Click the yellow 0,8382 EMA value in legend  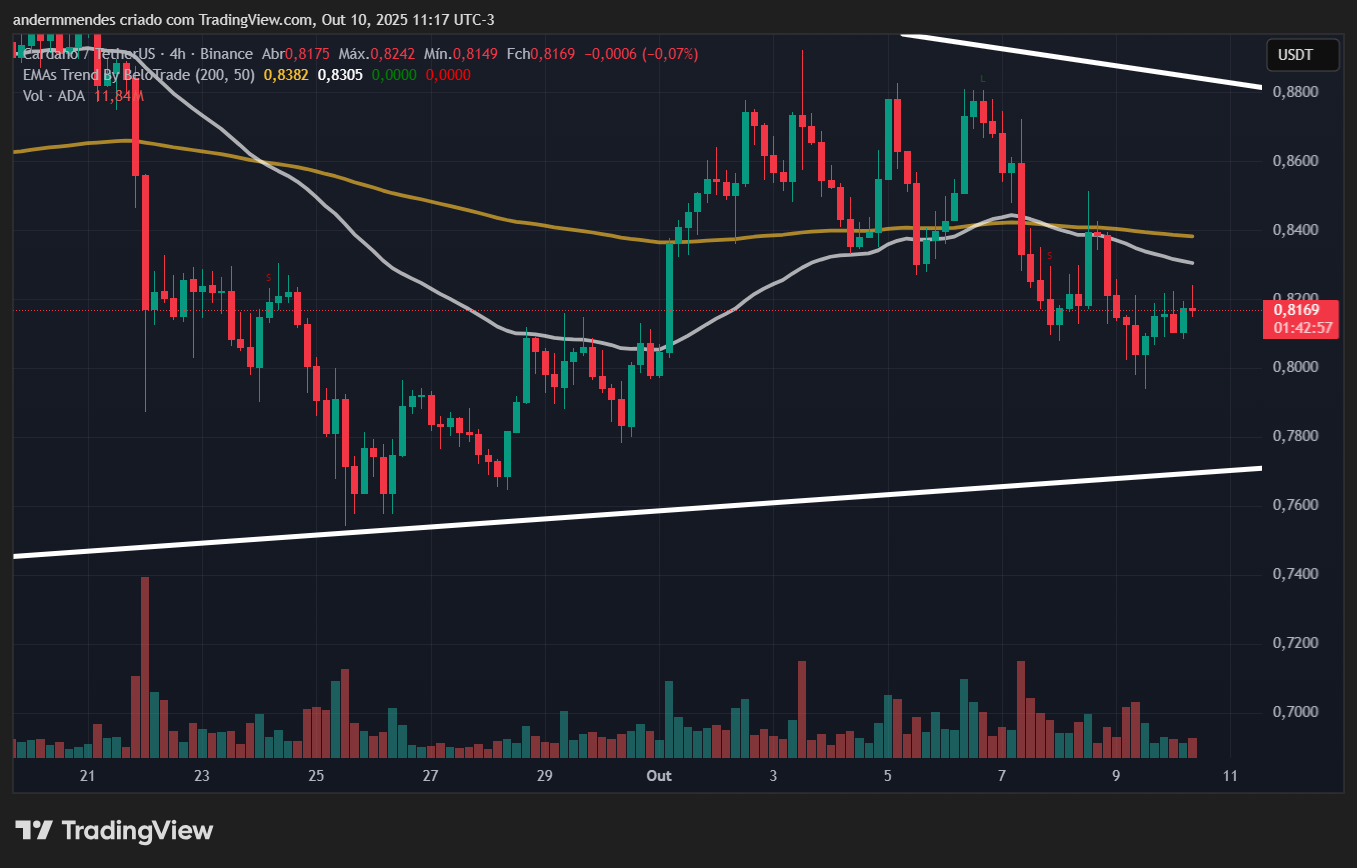pos(286,75)
